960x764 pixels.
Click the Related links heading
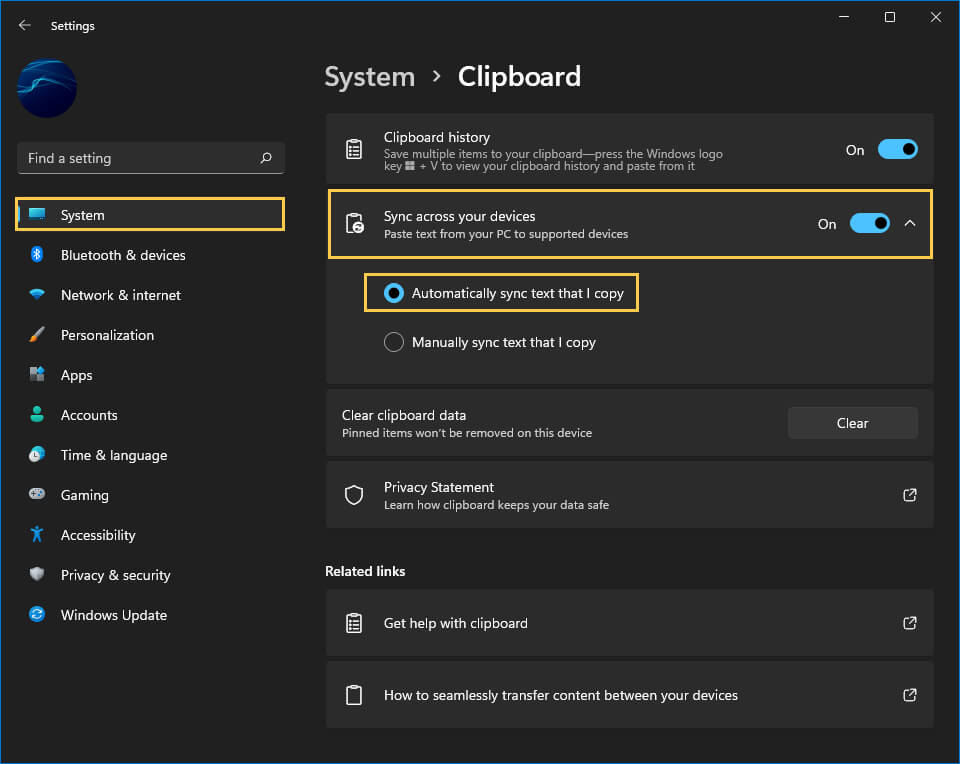pos(365,571)
